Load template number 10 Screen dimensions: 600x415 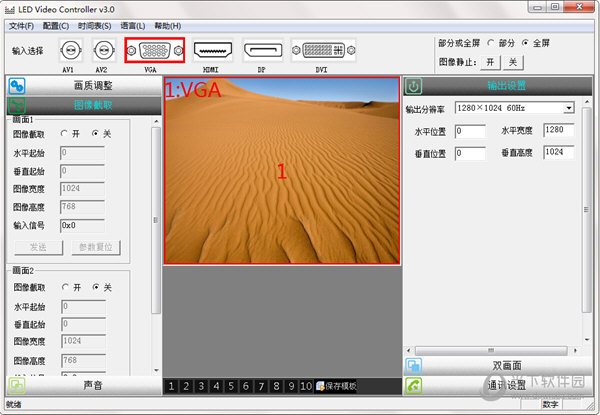coord(306,386)
